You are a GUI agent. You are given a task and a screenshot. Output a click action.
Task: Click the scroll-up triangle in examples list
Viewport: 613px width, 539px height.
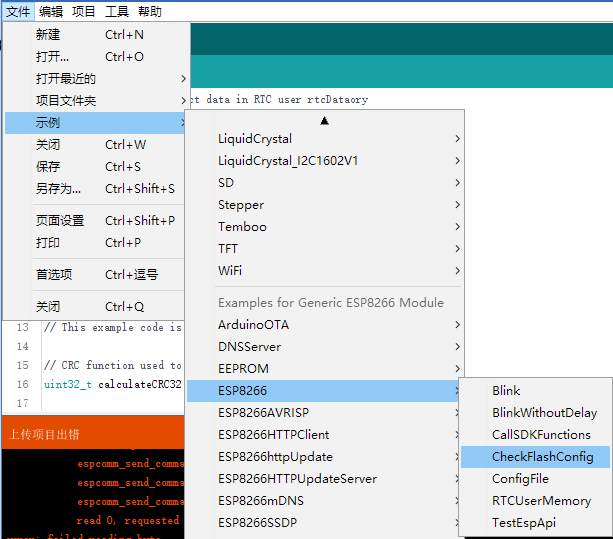(x=324, y=121)
